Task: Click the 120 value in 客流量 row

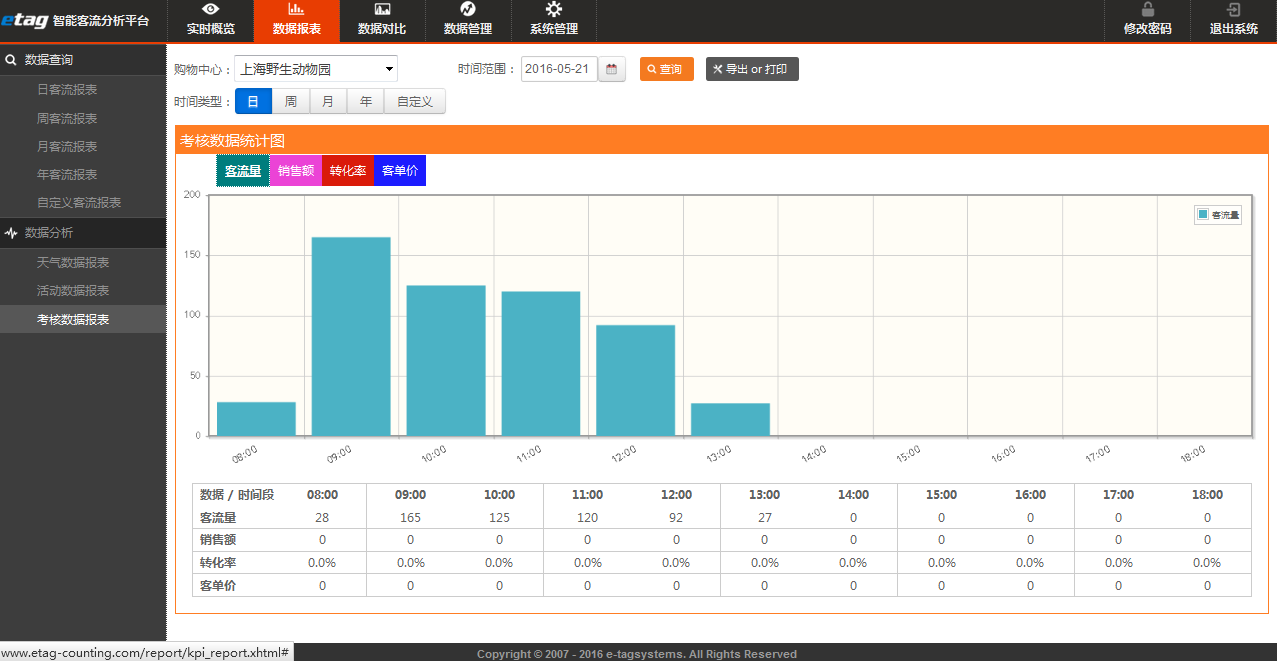Action: 587,518
